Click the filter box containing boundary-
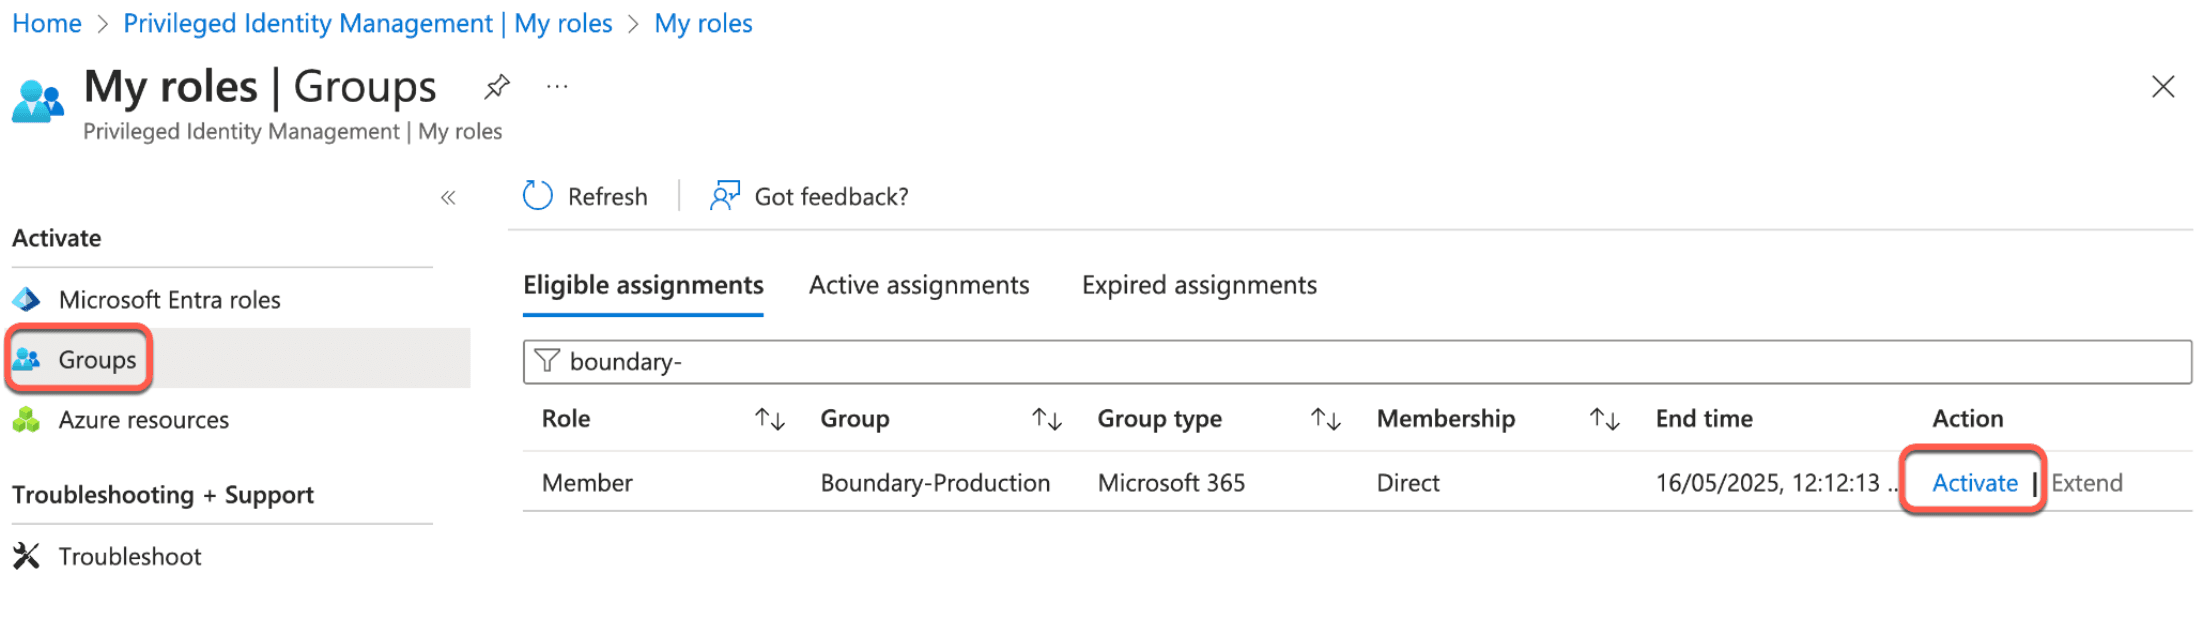Image resolution: width=2208 pixels, height=618 pixels. tap(1357, 362)
